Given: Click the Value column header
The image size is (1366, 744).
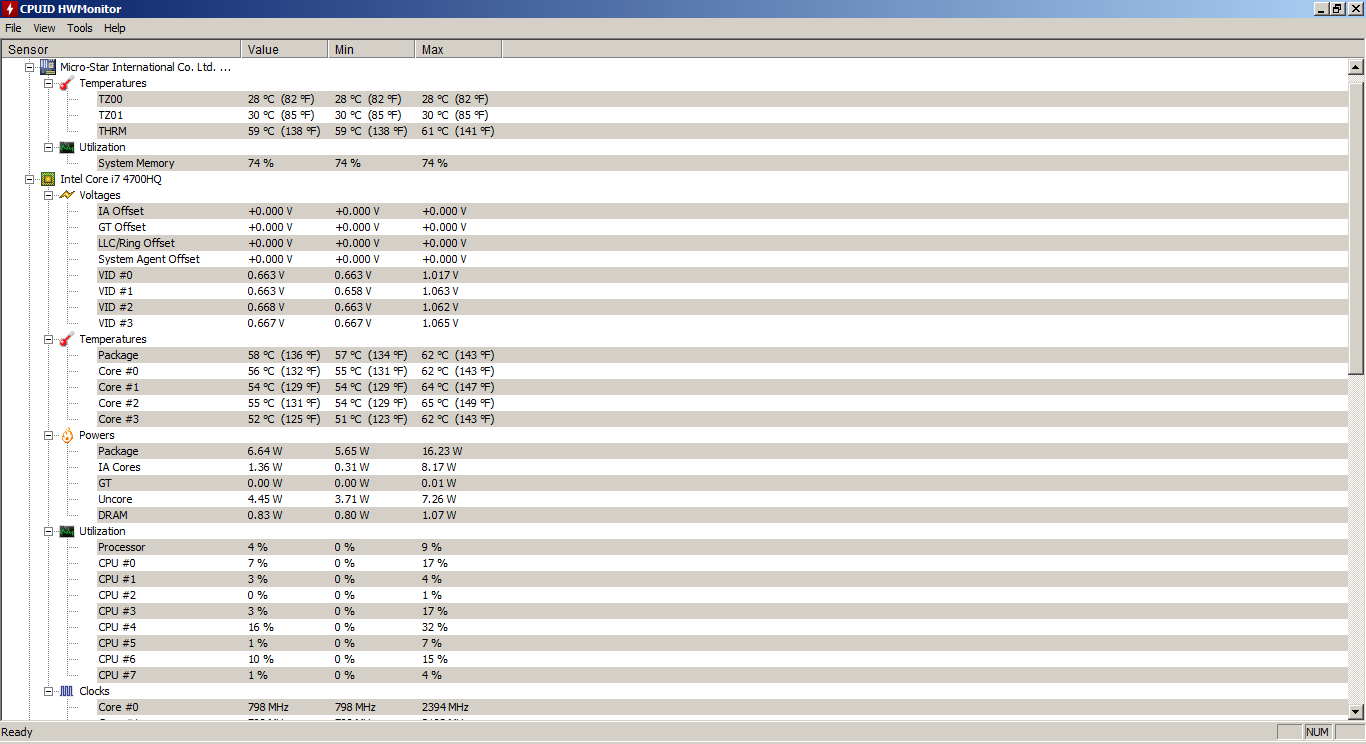Looking at the screenshot, I should pyautogui.click(x=284, y=49).
